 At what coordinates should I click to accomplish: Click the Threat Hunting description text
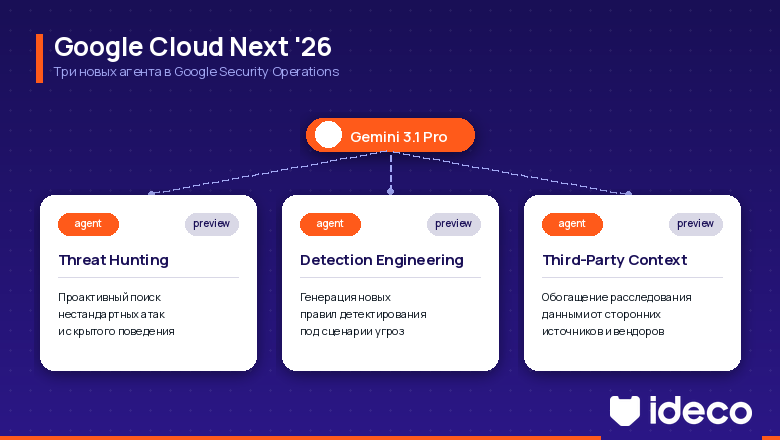tap(116, 314)
